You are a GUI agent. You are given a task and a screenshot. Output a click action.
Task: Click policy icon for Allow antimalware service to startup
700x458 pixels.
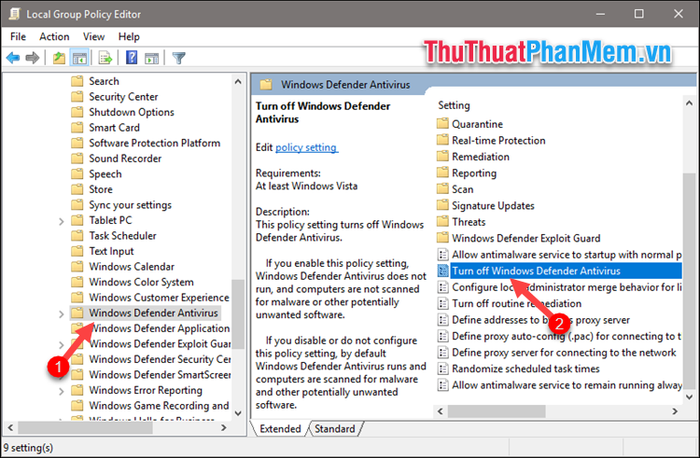(x=443, y=254)
